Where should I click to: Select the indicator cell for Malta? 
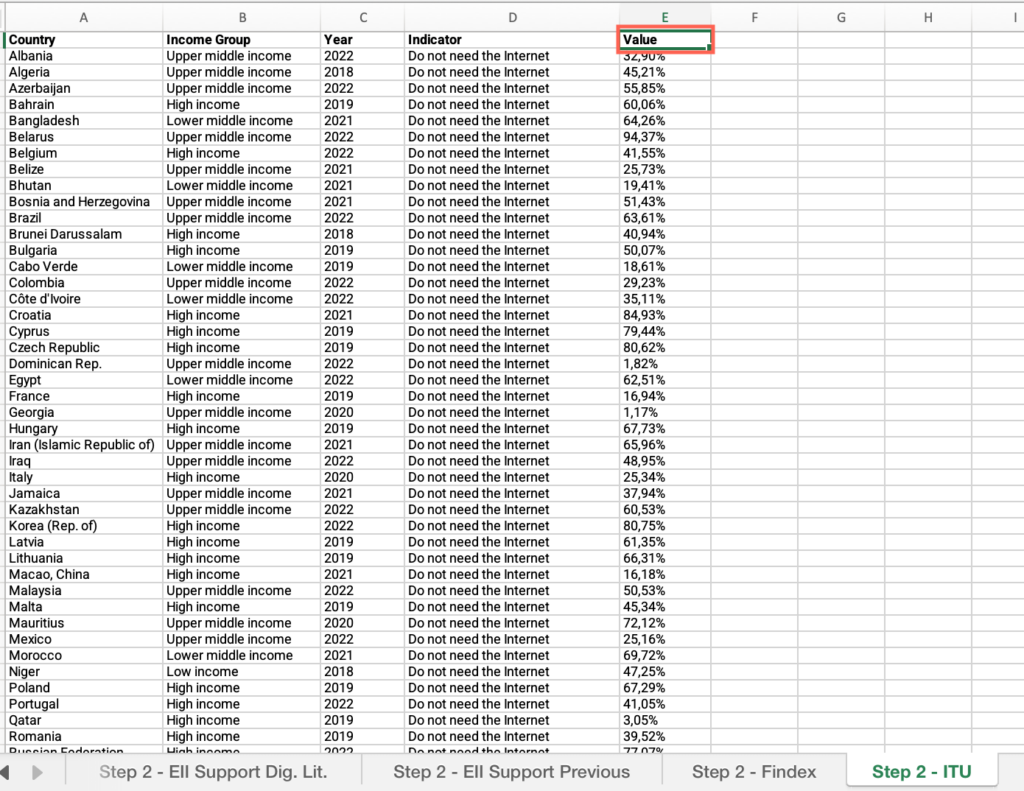tap(512, 607)
